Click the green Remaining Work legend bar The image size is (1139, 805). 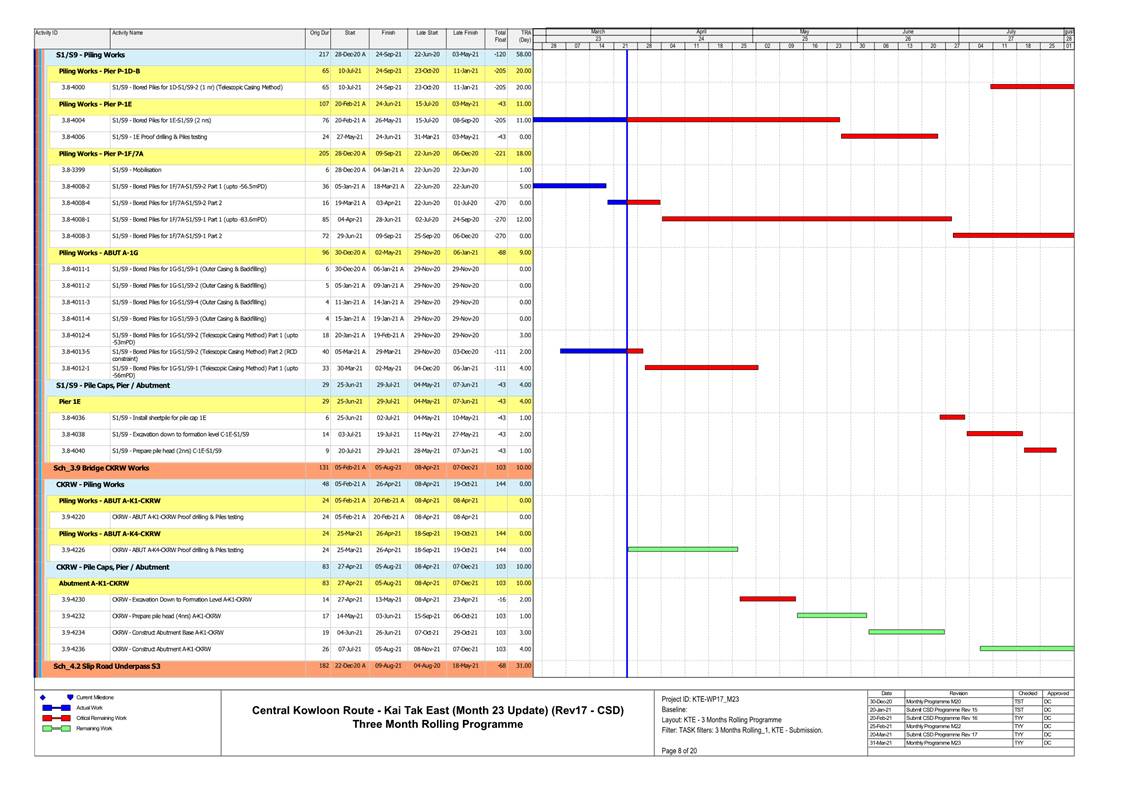pos(55,728)
